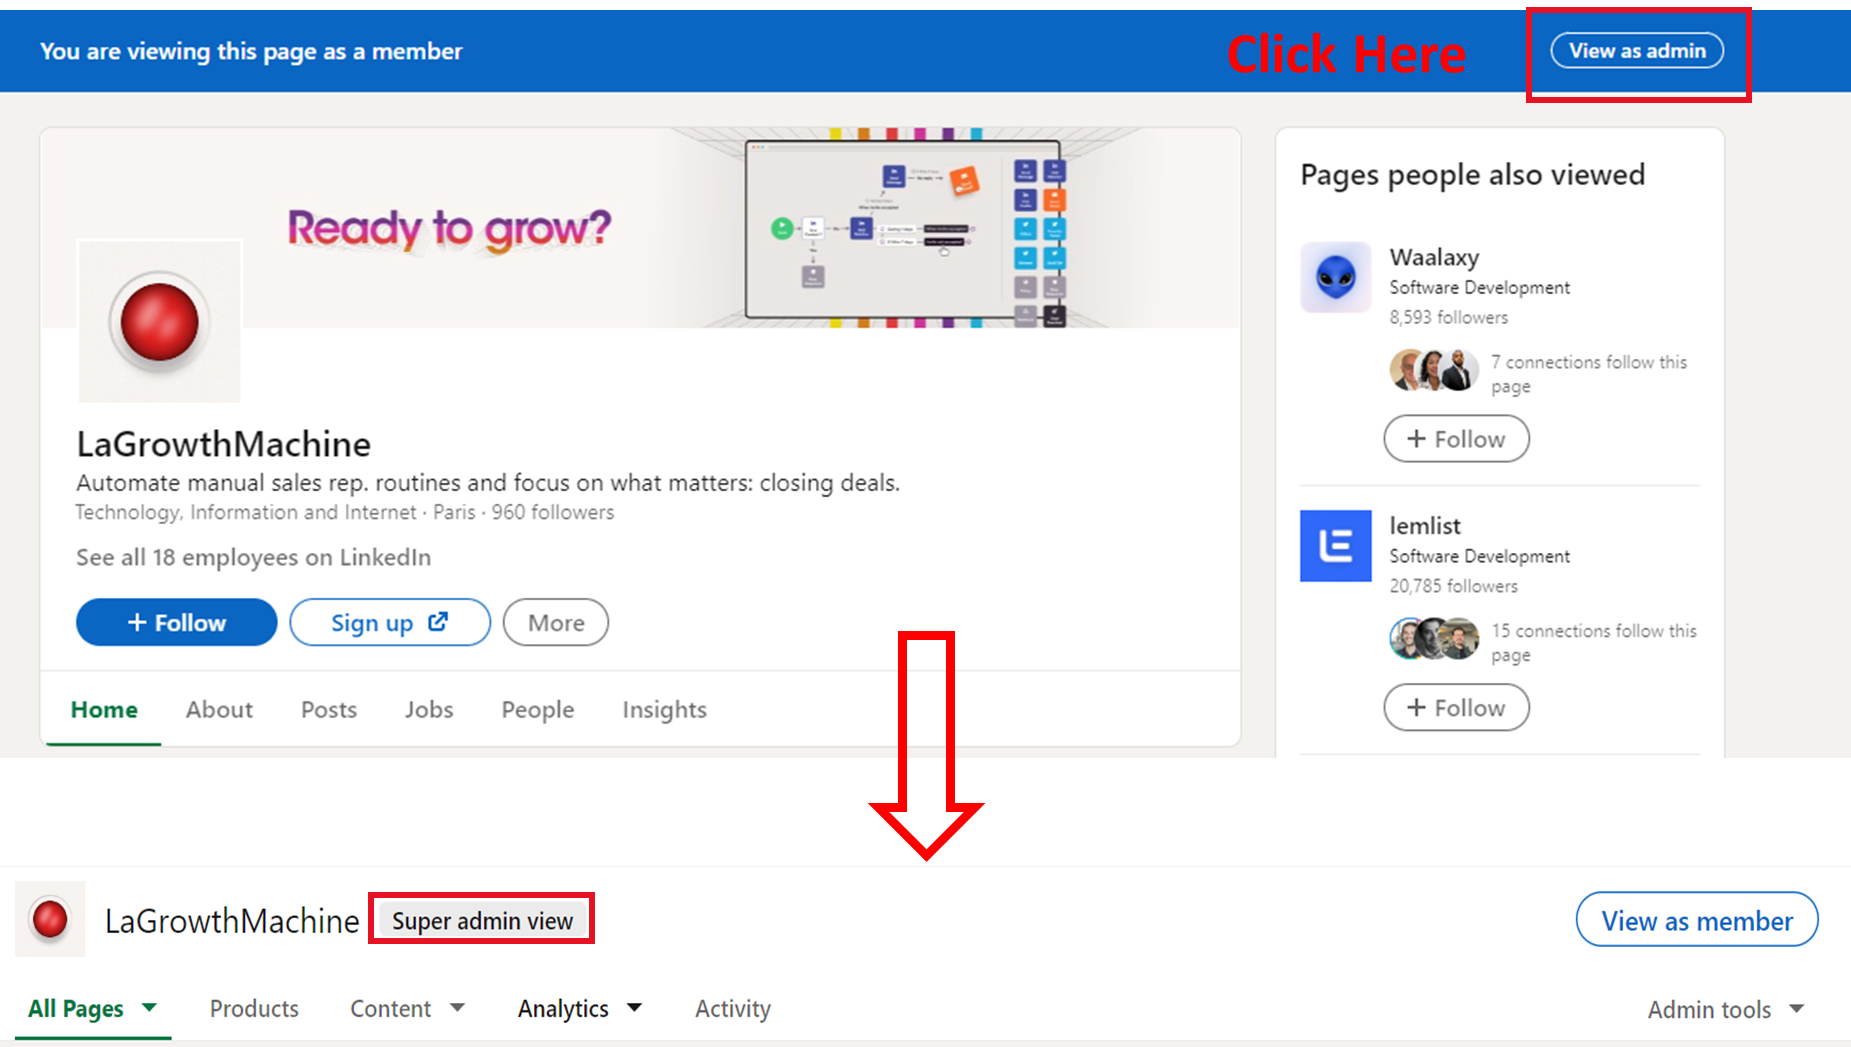Click the external link icon on Sign up
This screenshot has height=1047, width=1851.
(x=437, y=621)
